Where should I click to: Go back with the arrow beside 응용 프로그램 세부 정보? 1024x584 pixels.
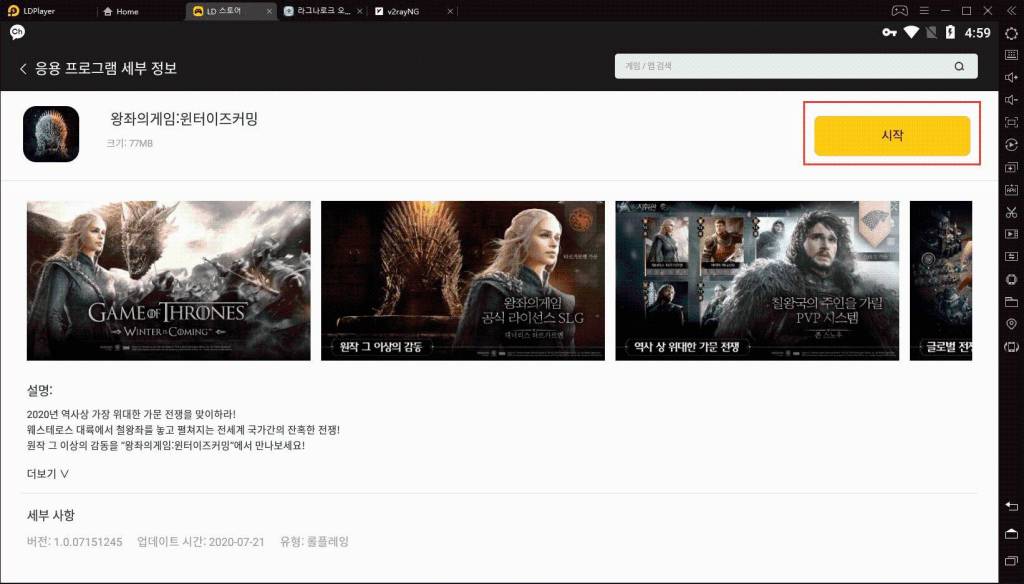(23, 69)
